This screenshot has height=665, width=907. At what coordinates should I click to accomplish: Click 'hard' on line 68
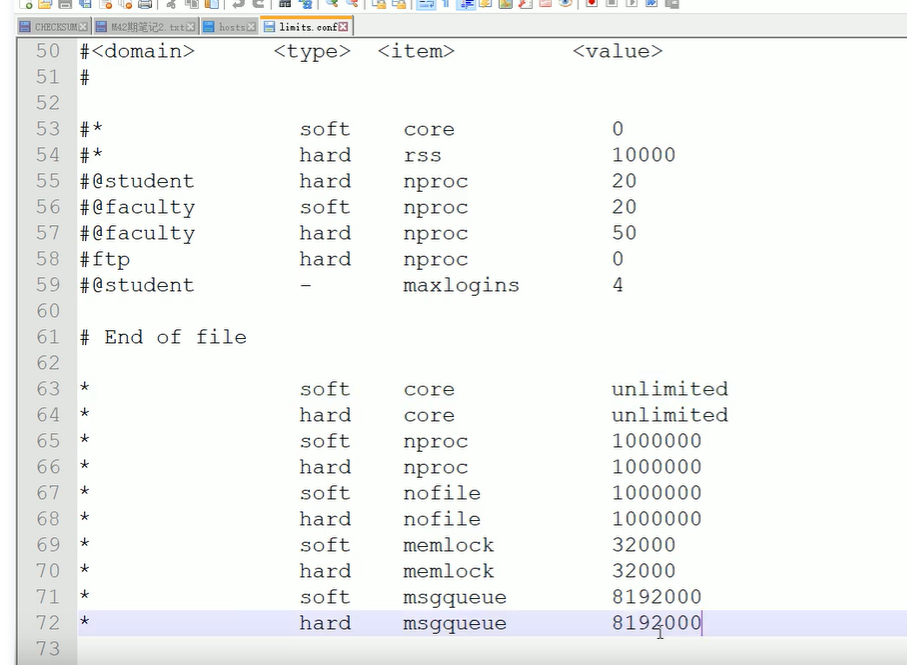pyautogui.click(x=325, y=519)
